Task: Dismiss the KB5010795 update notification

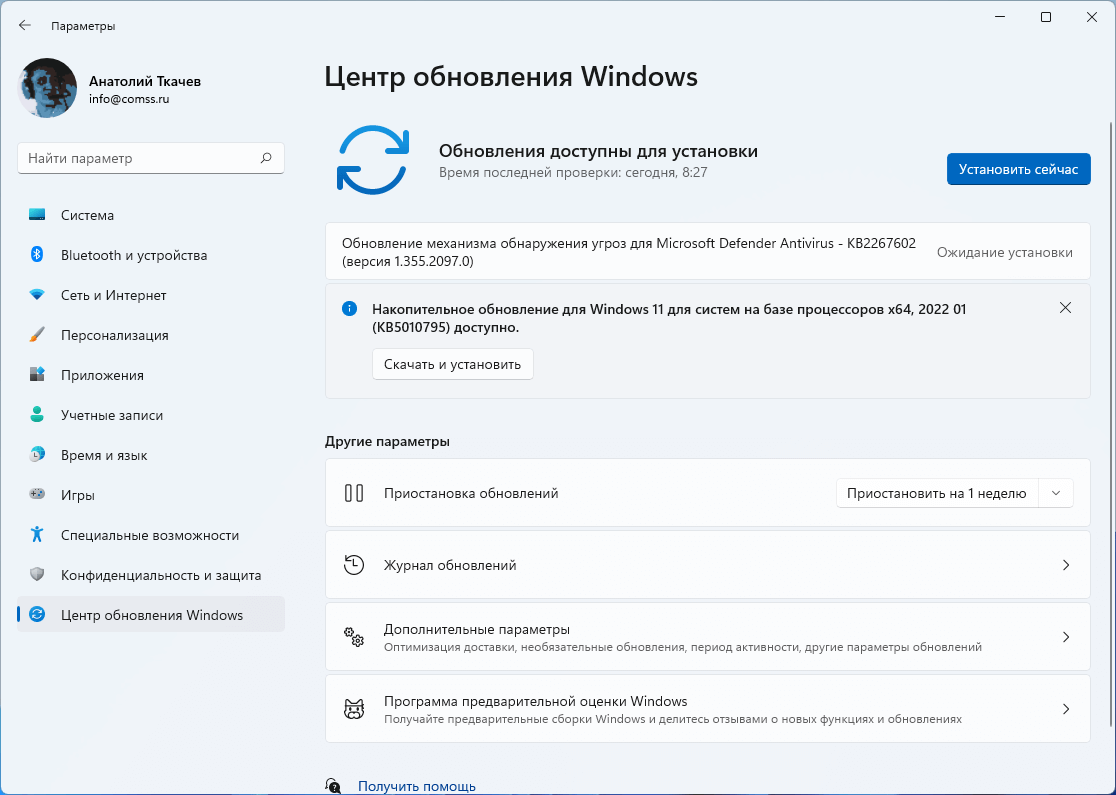Action: point(1065,308)
